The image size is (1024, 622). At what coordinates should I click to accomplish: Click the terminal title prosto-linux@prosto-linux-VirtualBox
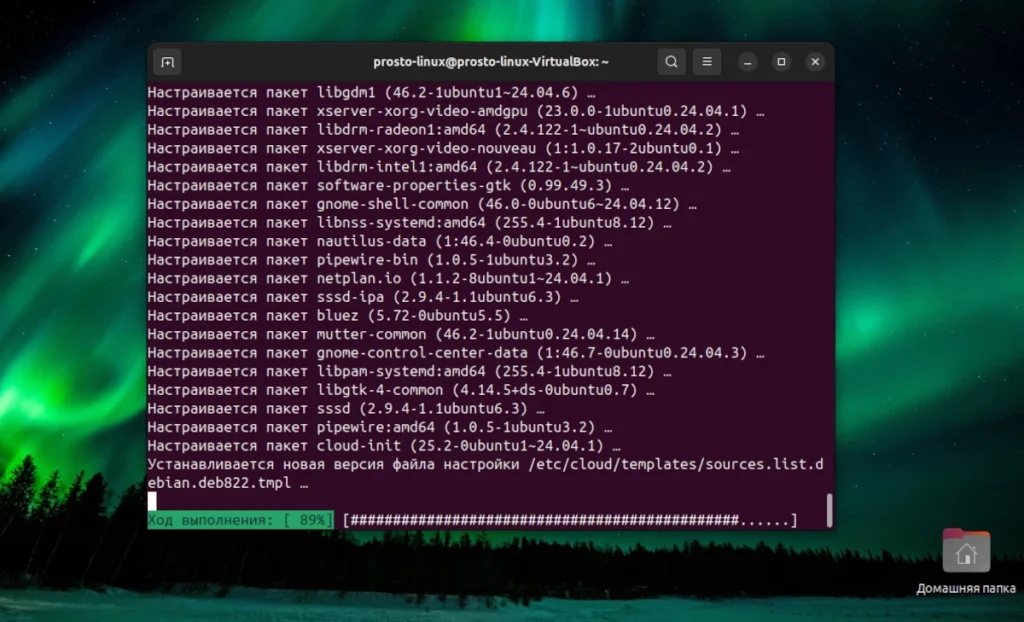(490, 62)
